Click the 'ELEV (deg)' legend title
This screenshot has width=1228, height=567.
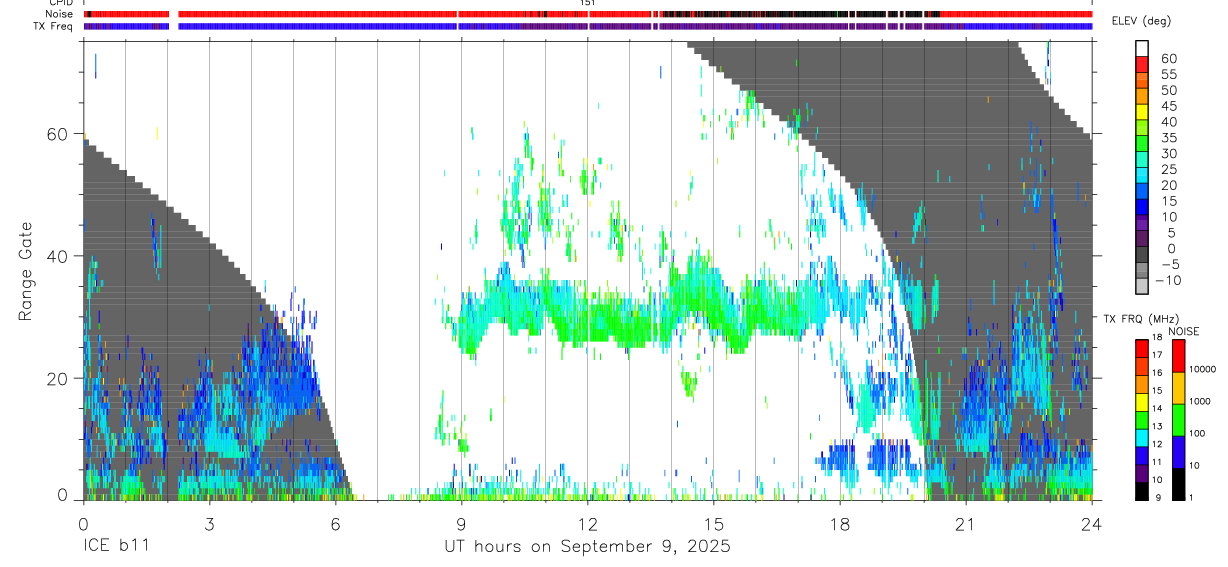(1142, 21)
